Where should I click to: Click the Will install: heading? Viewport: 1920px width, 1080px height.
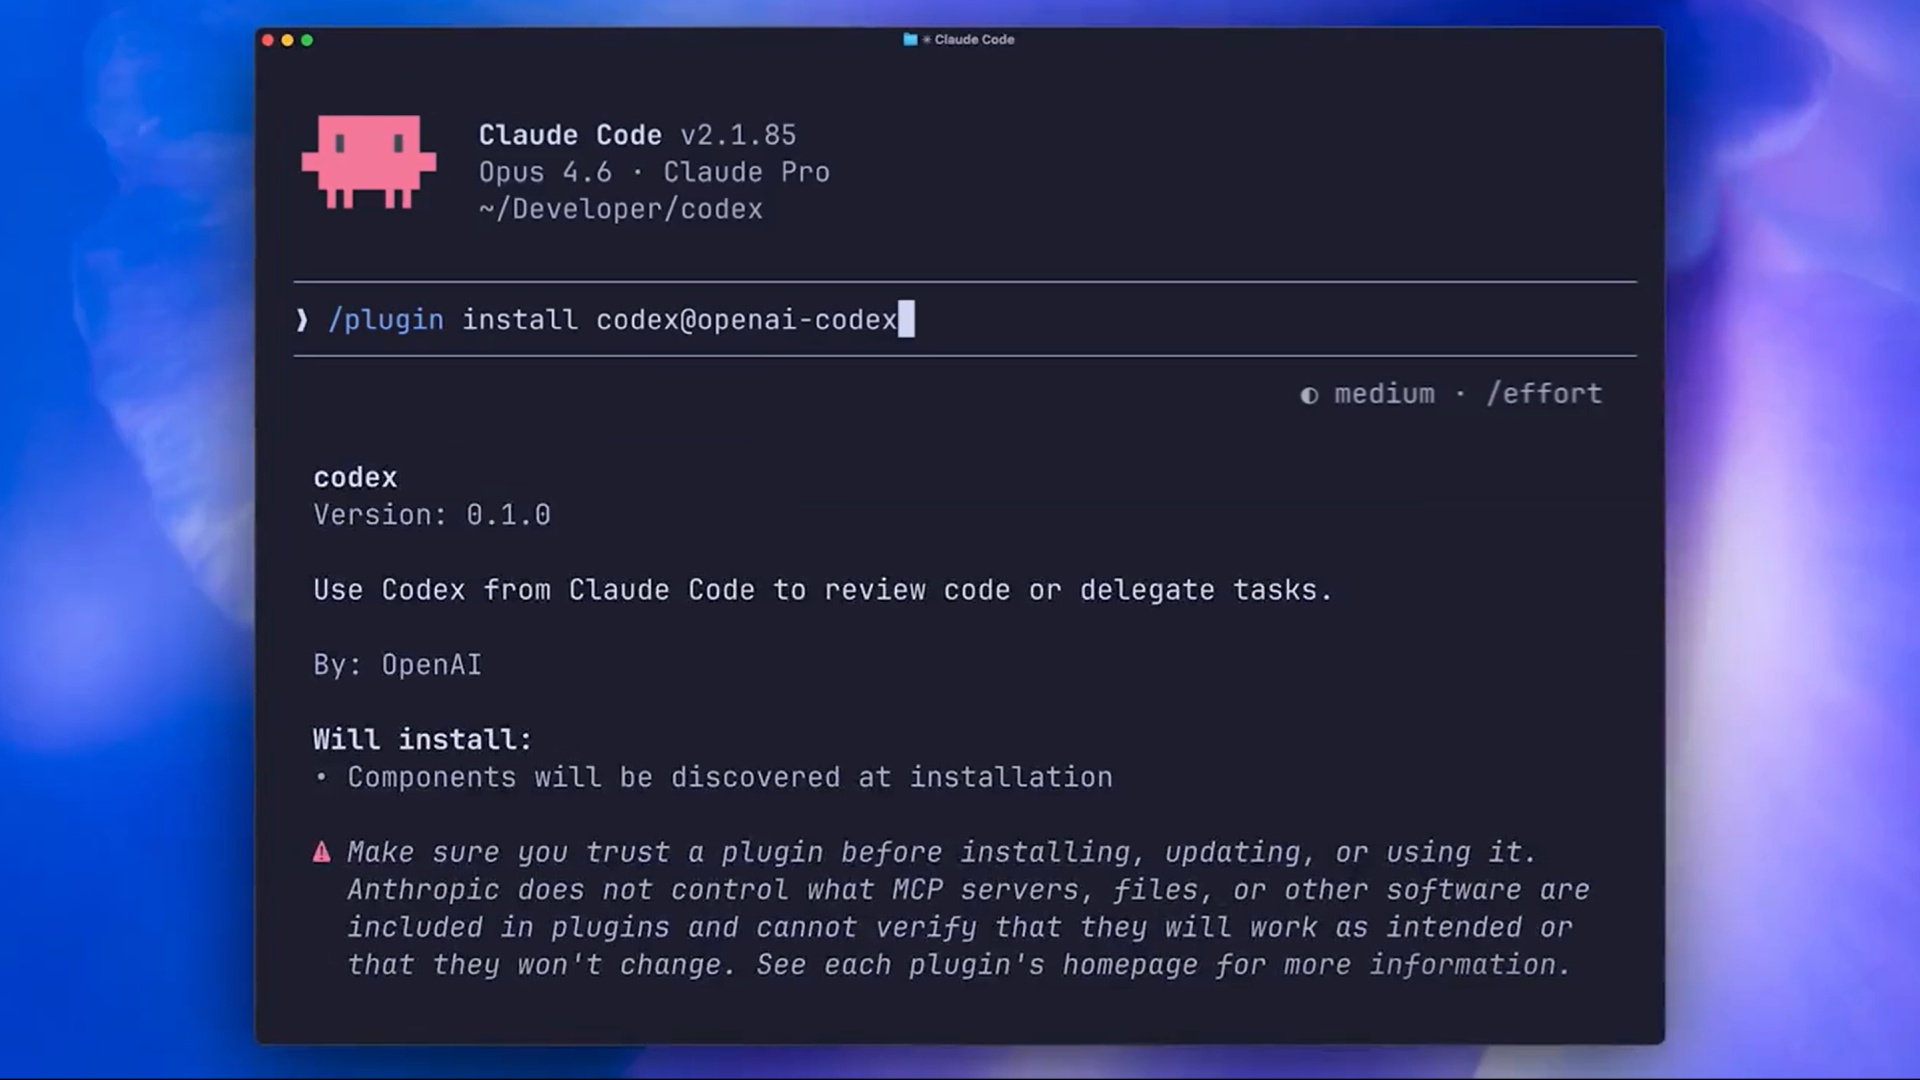pos(422,740)
